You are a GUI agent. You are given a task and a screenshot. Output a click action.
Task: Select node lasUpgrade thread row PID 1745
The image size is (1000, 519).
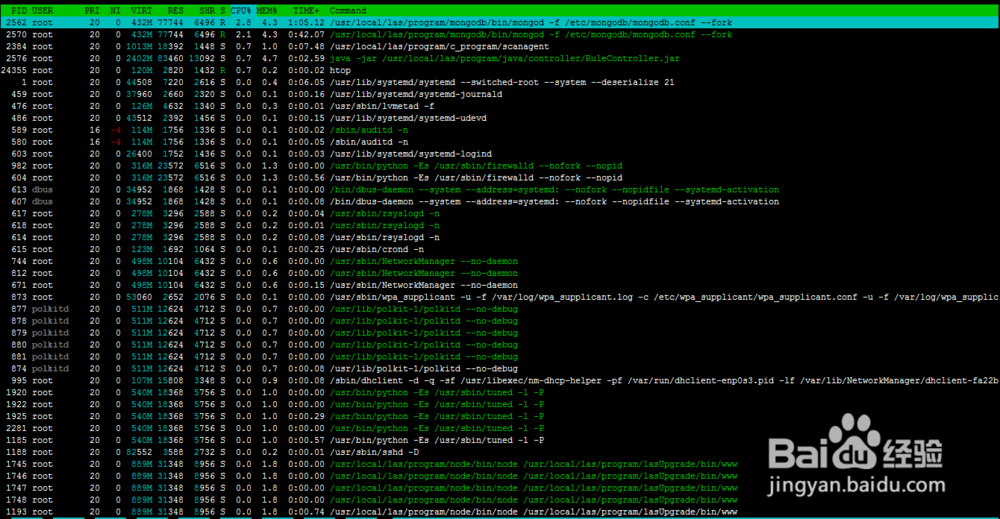(500, 465)
